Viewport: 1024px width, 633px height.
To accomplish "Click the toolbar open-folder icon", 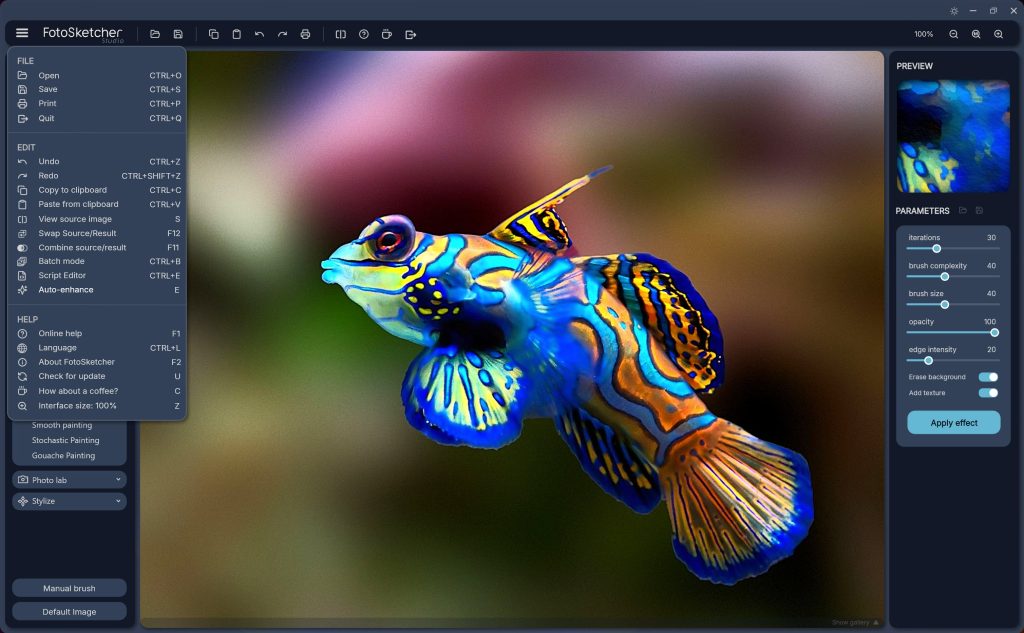I will (x=155, y=34).
